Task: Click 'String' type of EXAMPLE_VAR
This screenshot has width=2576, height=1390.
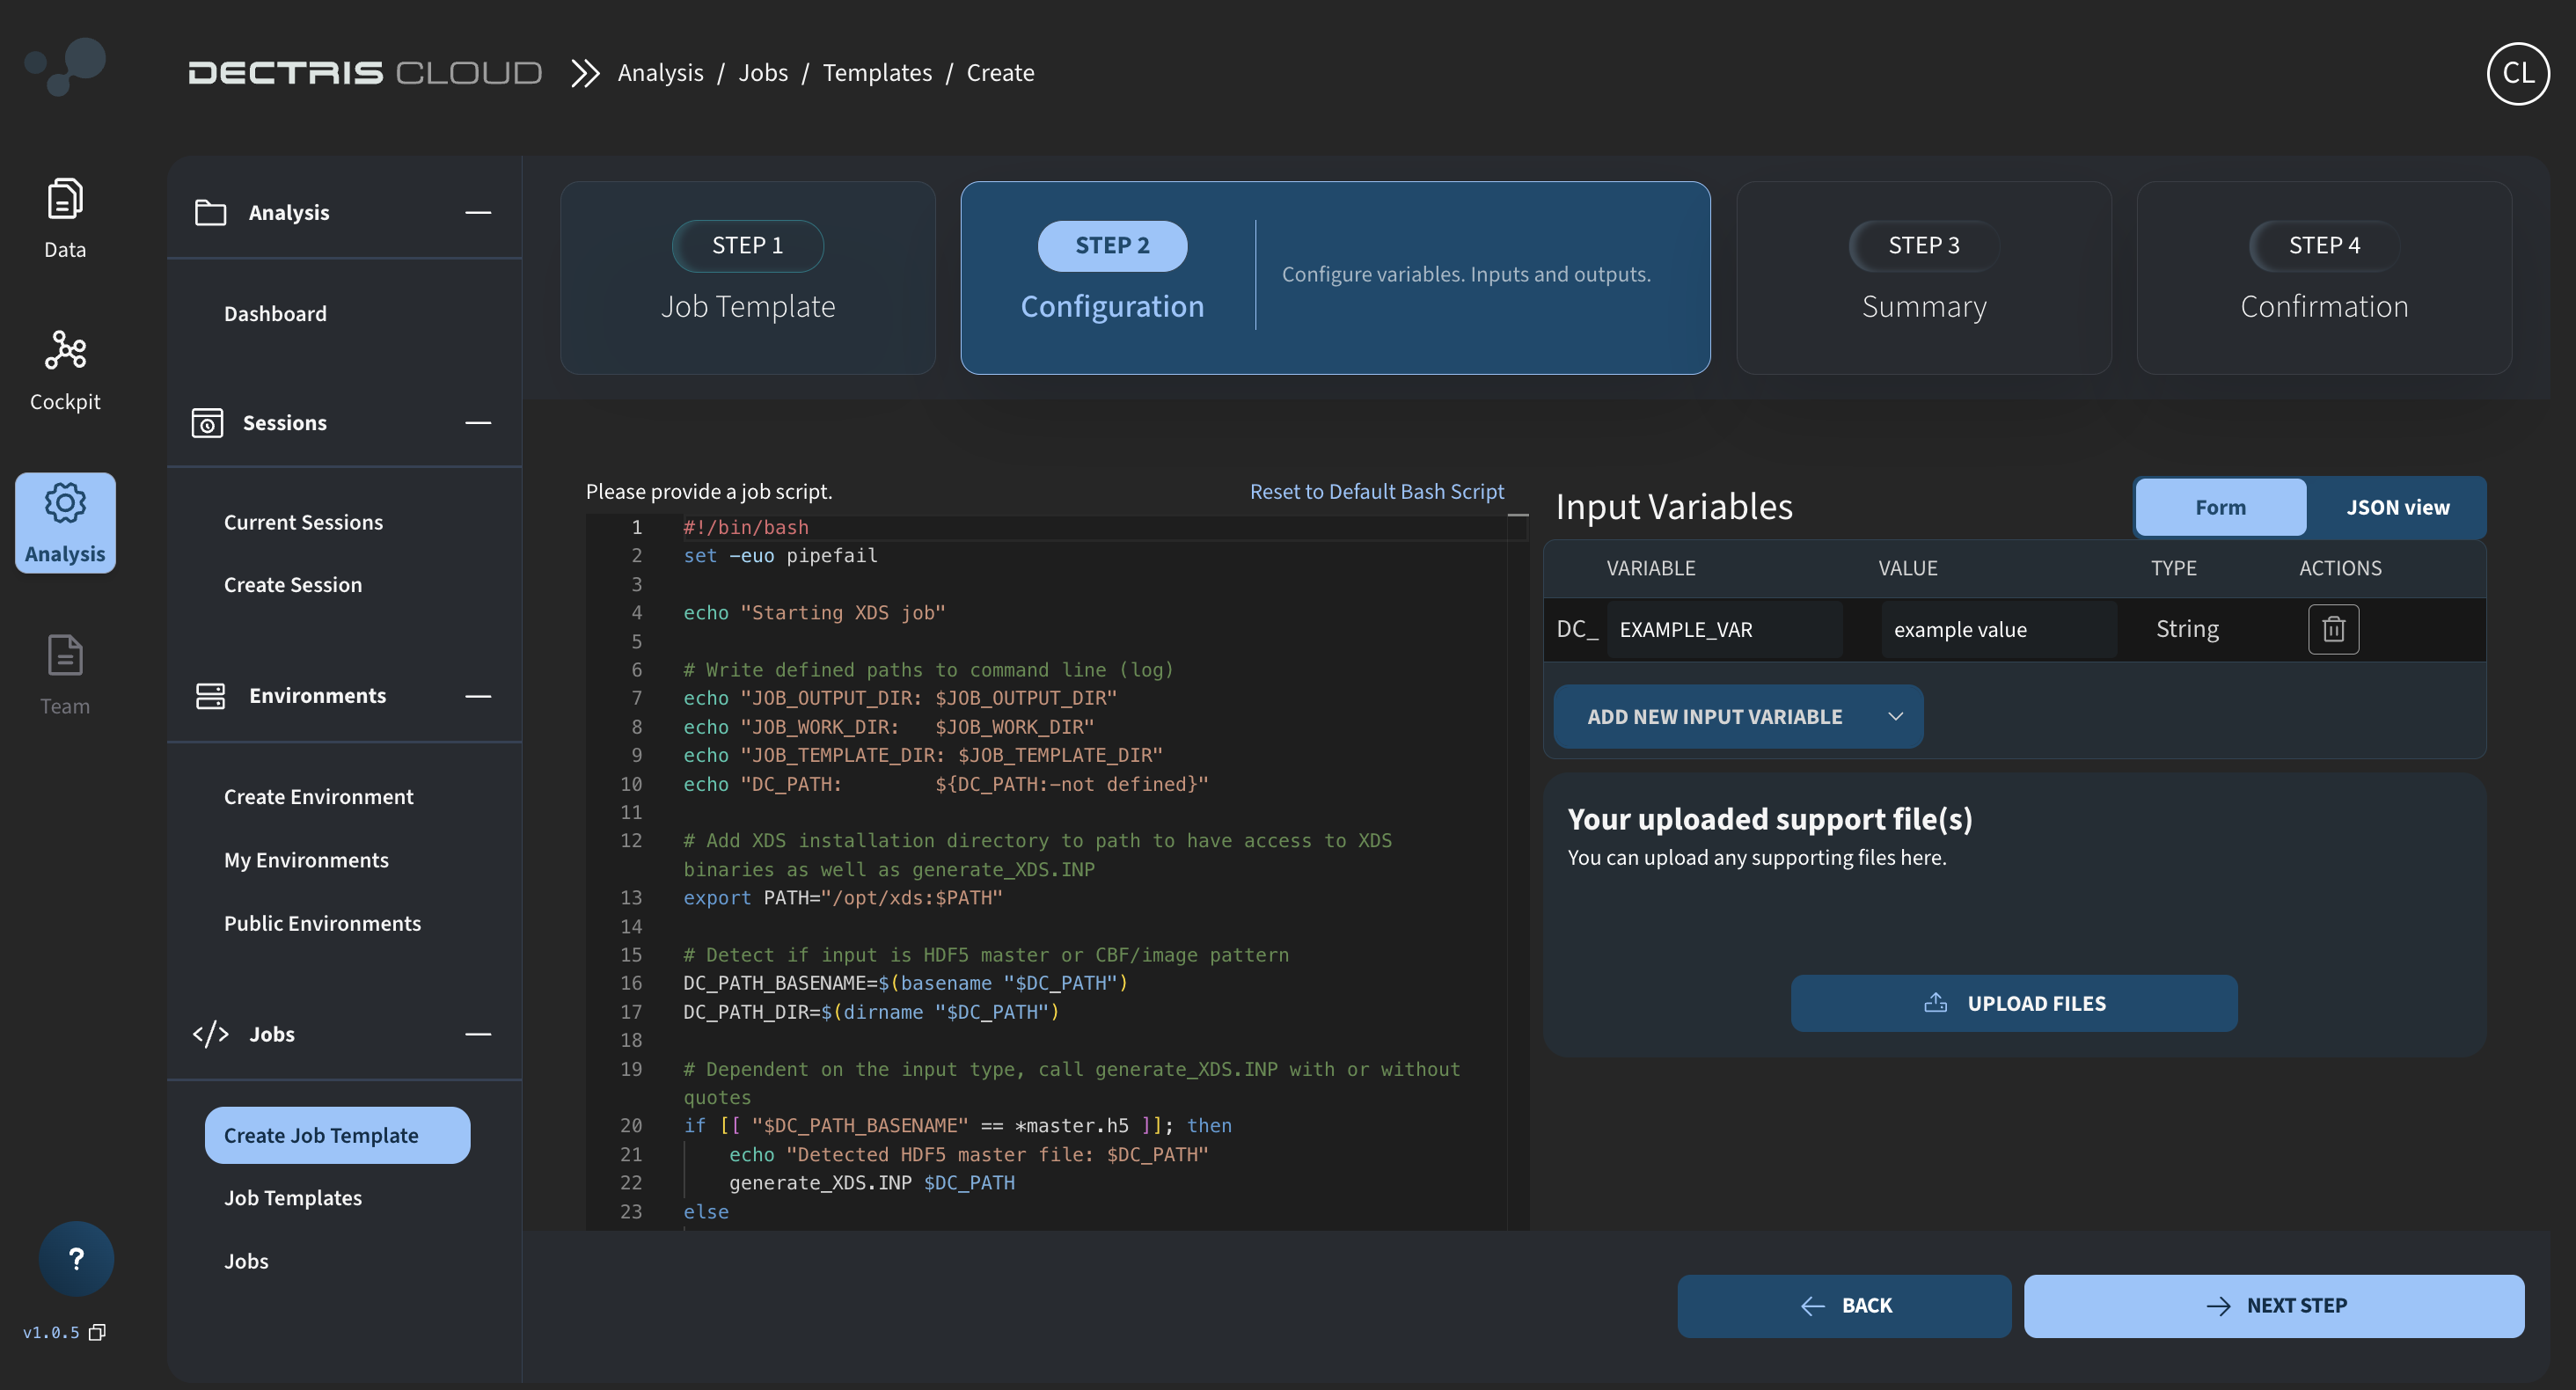Action: (x=2187, y=629)
